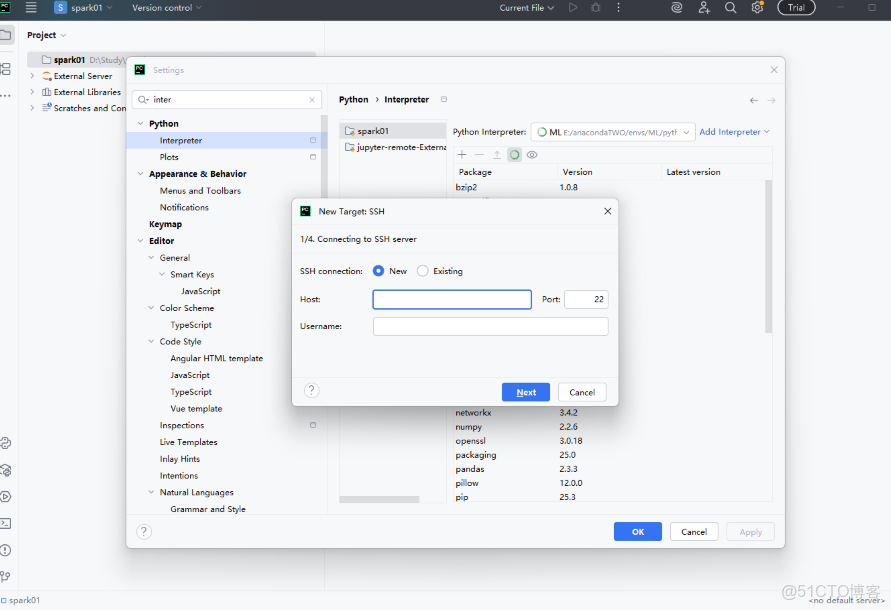891x610 pixels.
Task: Open help in New Target SSH dialog
Action: (311, 390)
